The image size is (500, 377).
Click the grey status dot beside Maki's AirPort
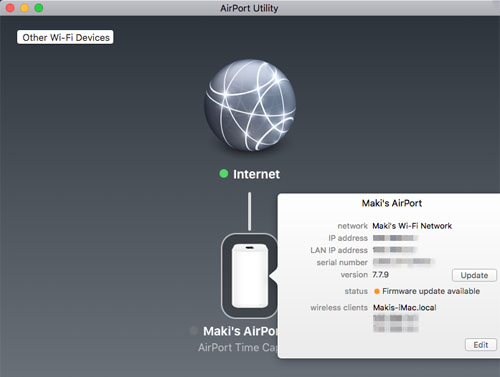[x=193, y=330]
